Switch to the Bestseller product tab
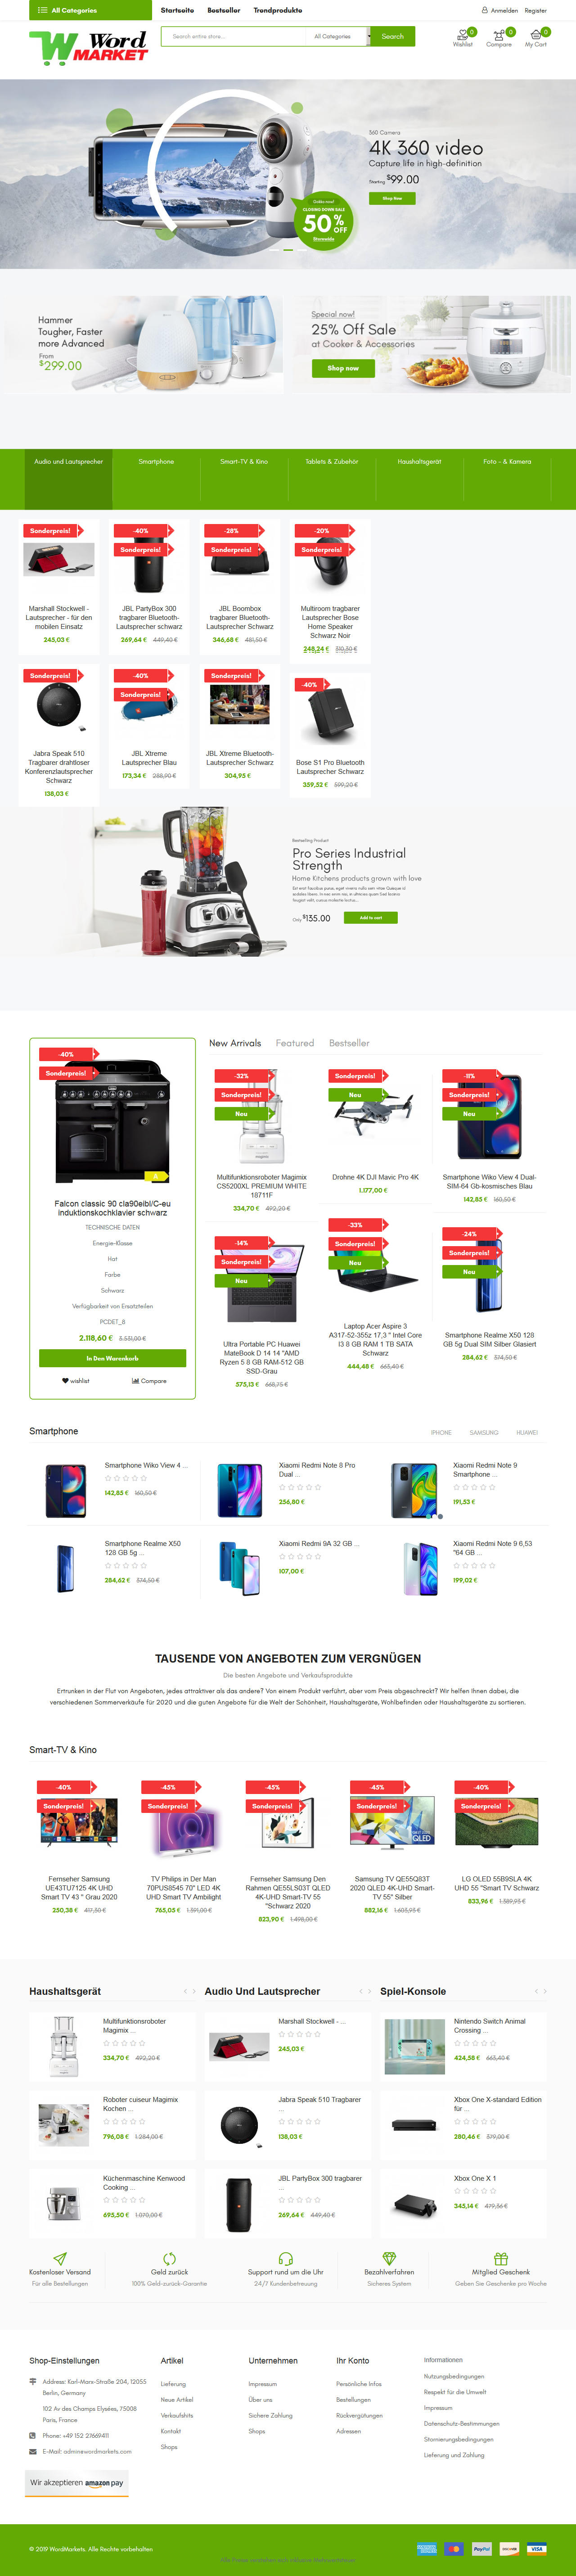Image resolution: width=576 pixels, height=2576 pixels. (x=349, y=1043)
